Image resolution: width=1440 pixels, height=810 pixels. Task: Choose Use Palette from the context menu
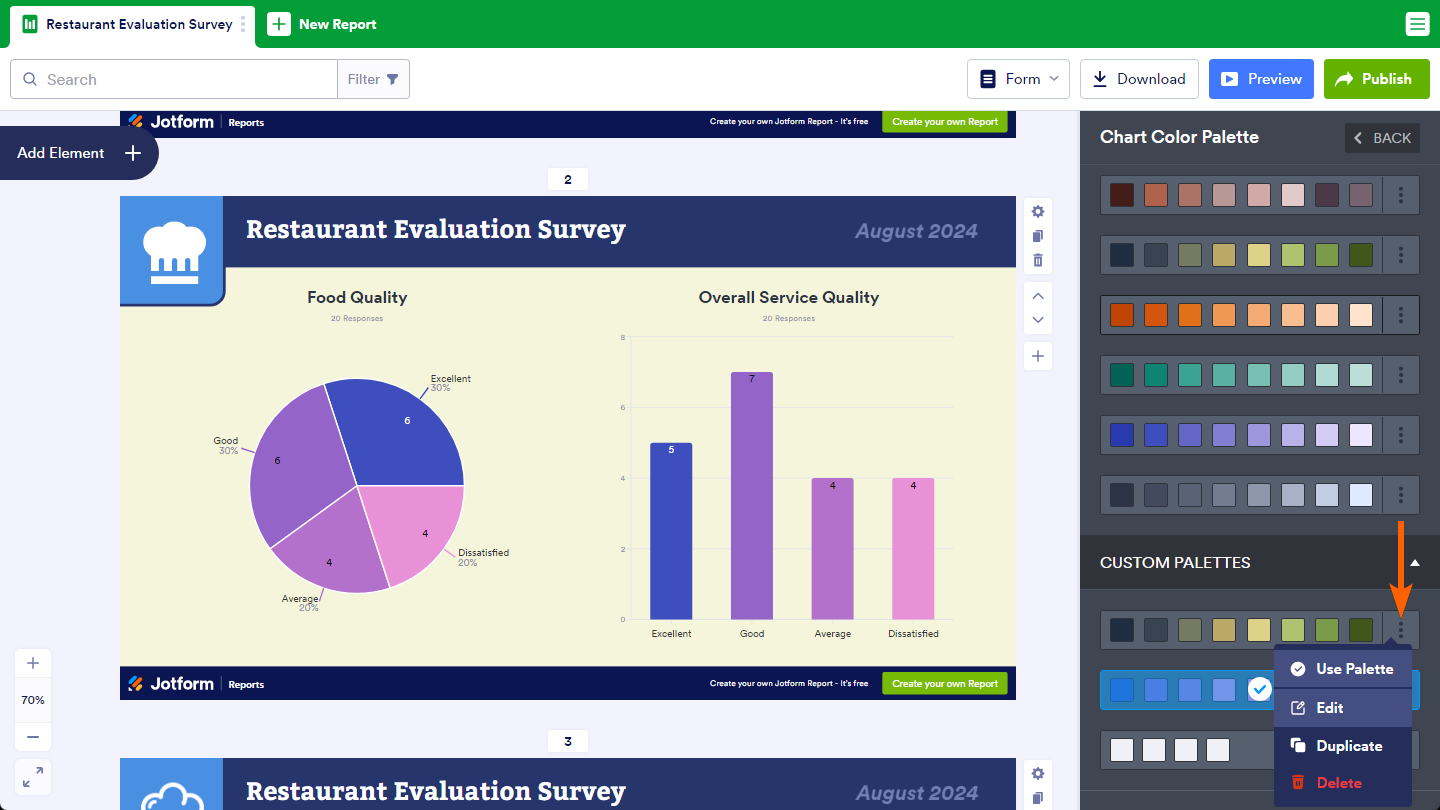click(x=1343, y=669)
